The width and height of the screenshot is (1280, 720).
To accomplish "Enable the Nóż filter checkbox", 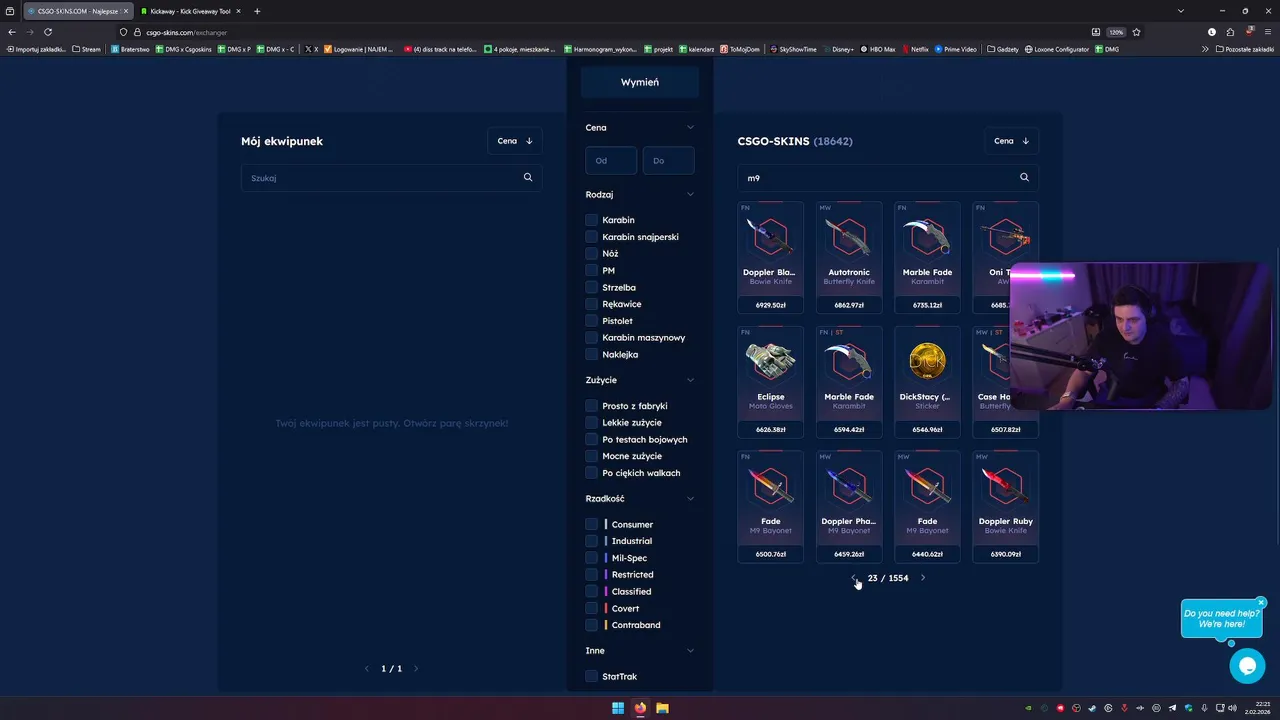I will [x=592, y=254].
